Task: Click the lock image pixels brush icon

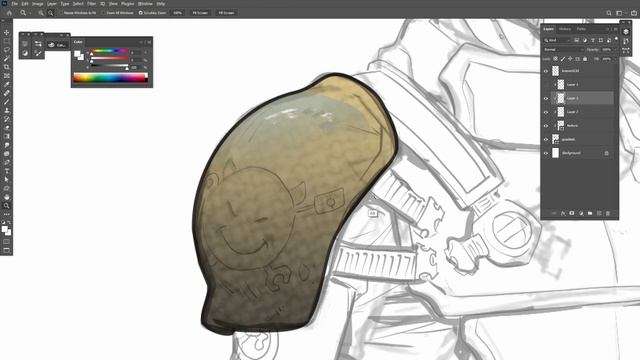Action: pyautogui.click(x=563, y=59)
